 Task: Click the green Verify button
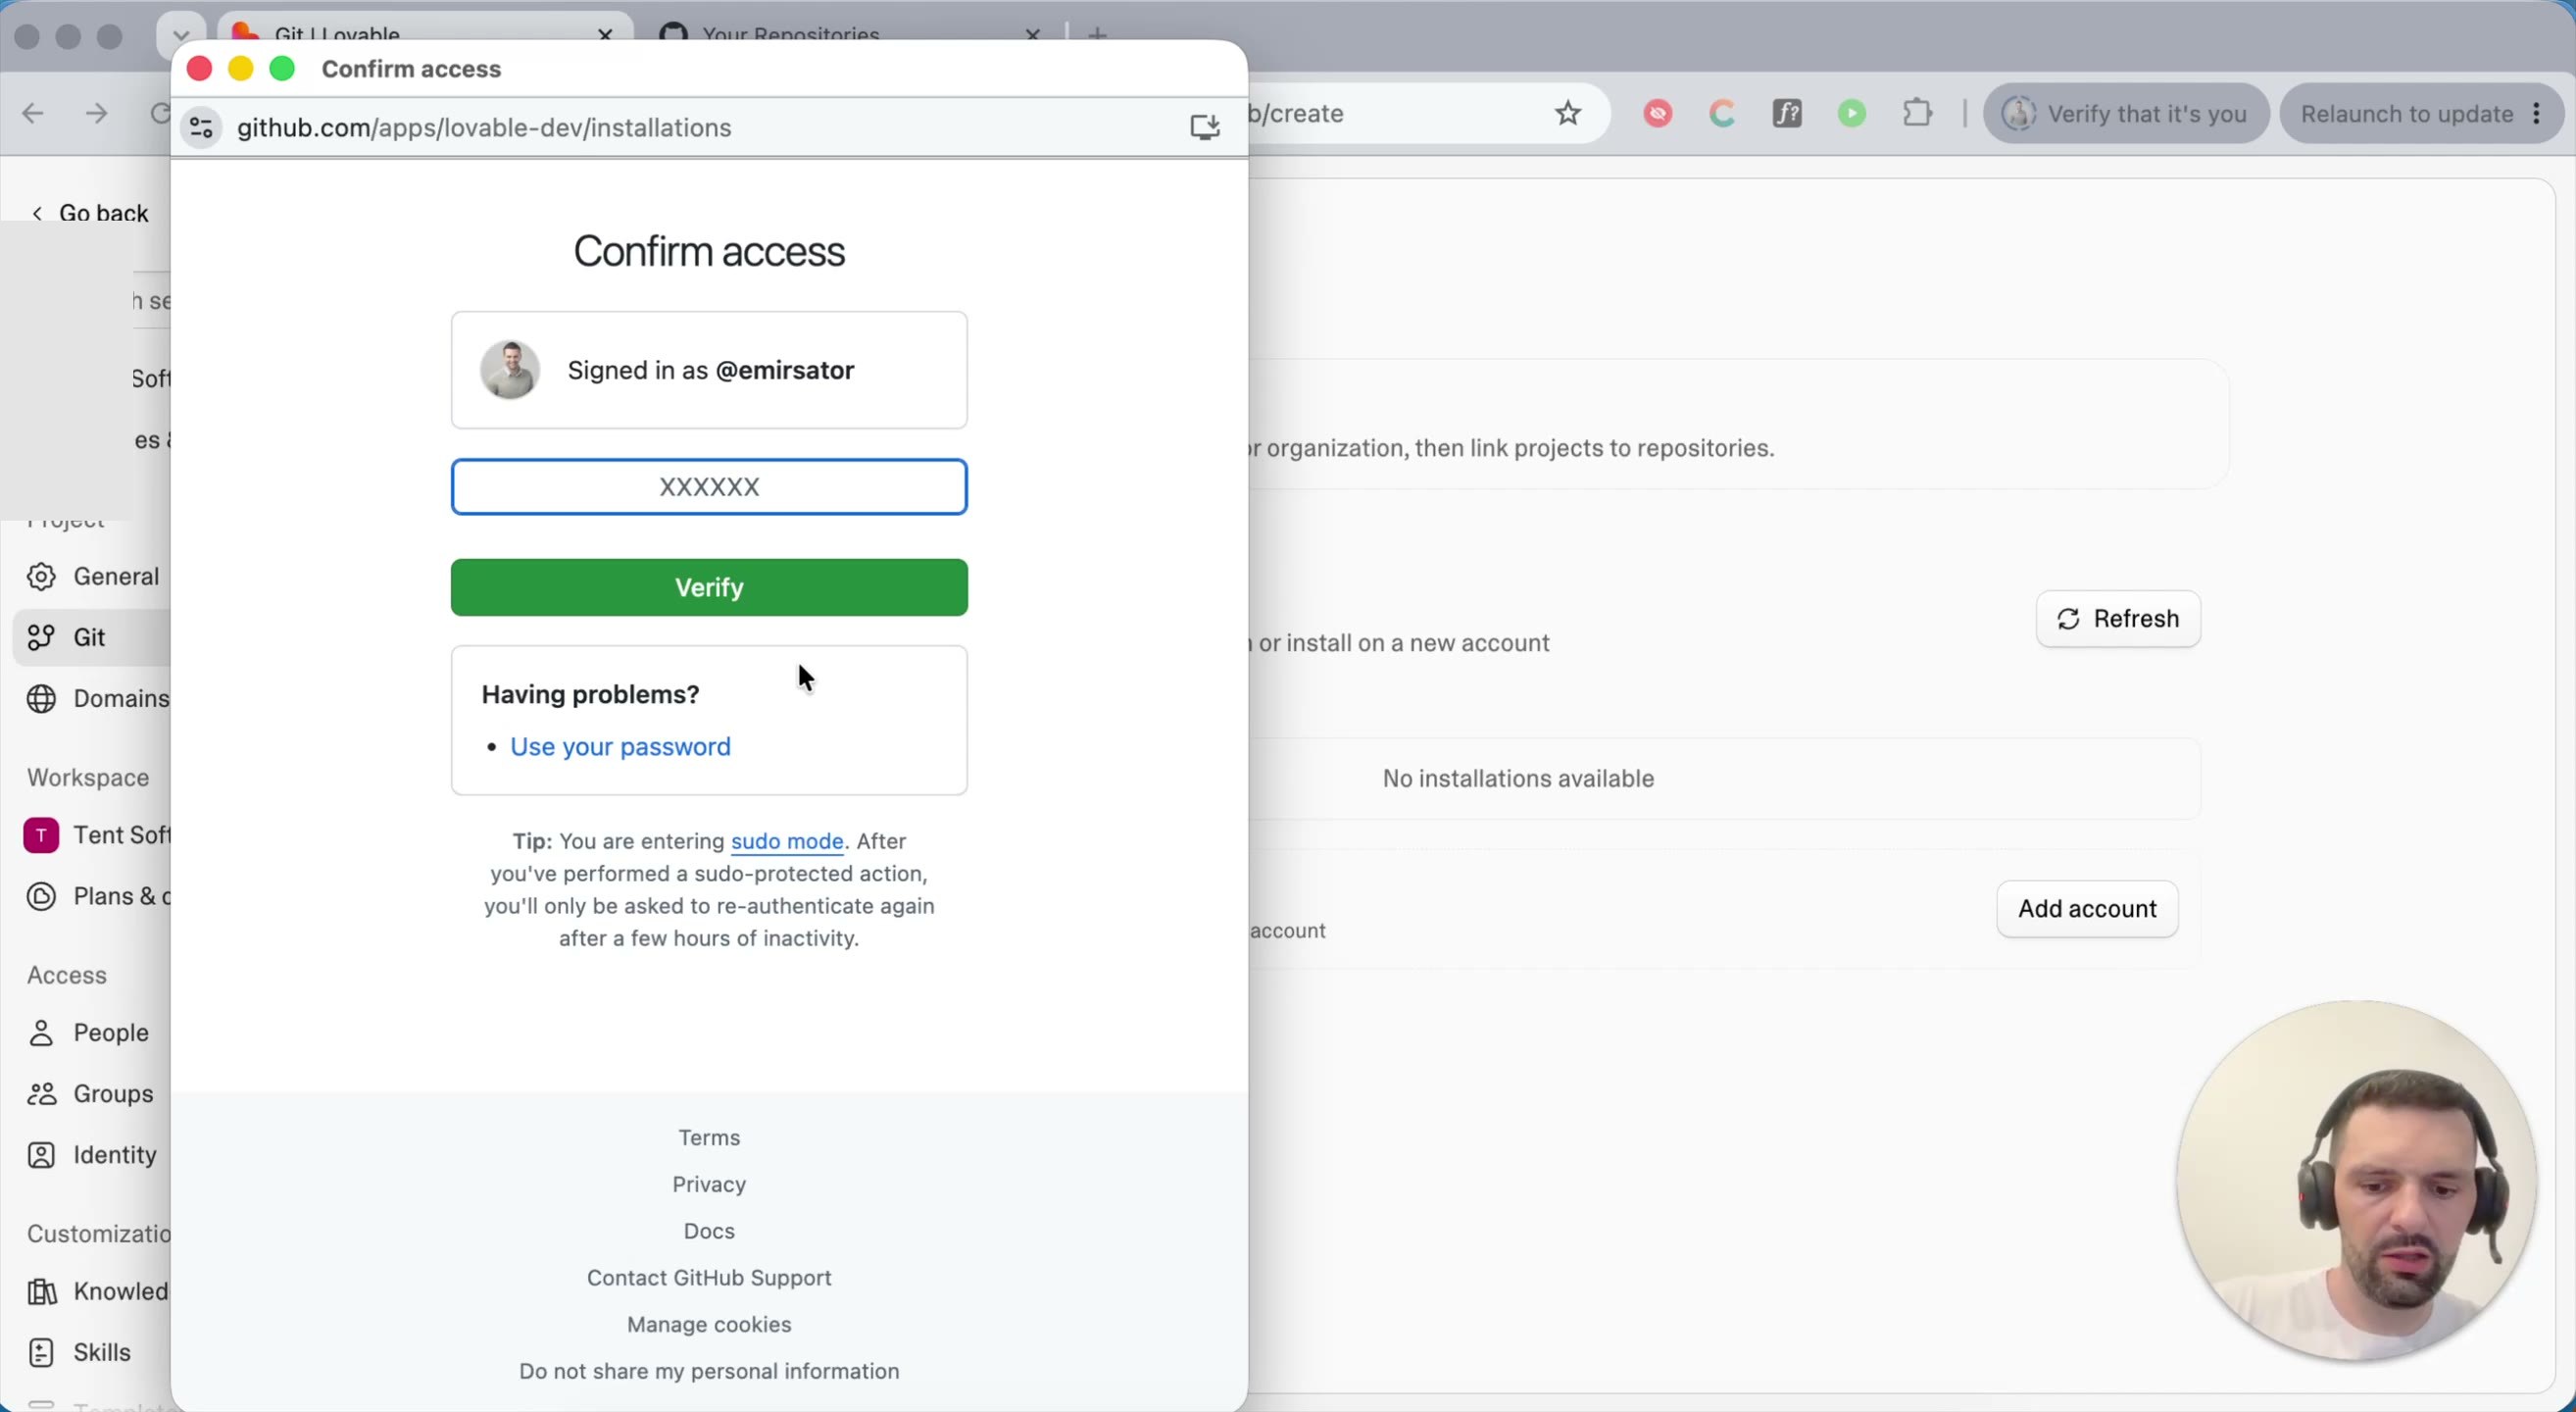click(x=709, y=587)
